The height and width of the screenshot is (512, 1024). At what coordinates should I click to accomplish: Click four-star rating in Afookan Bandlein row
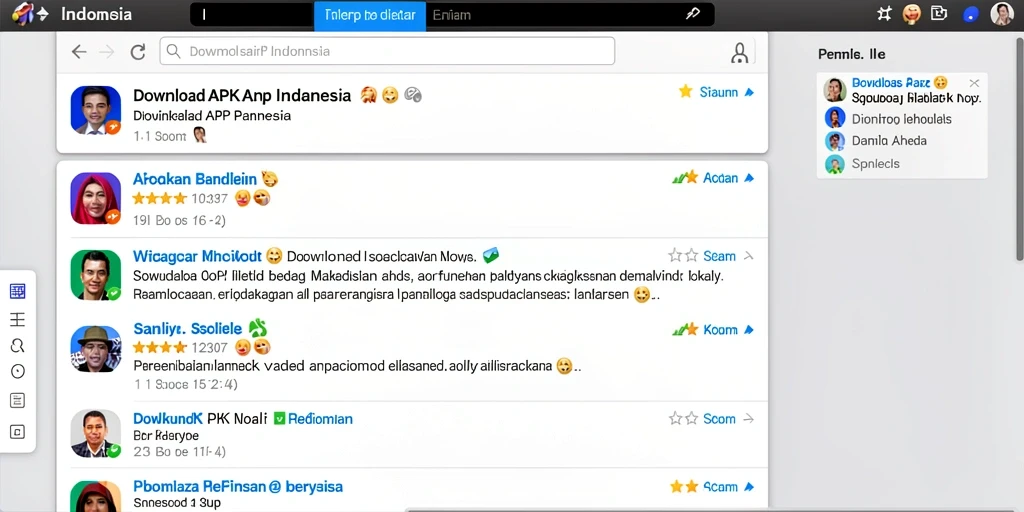coord(159,198)
